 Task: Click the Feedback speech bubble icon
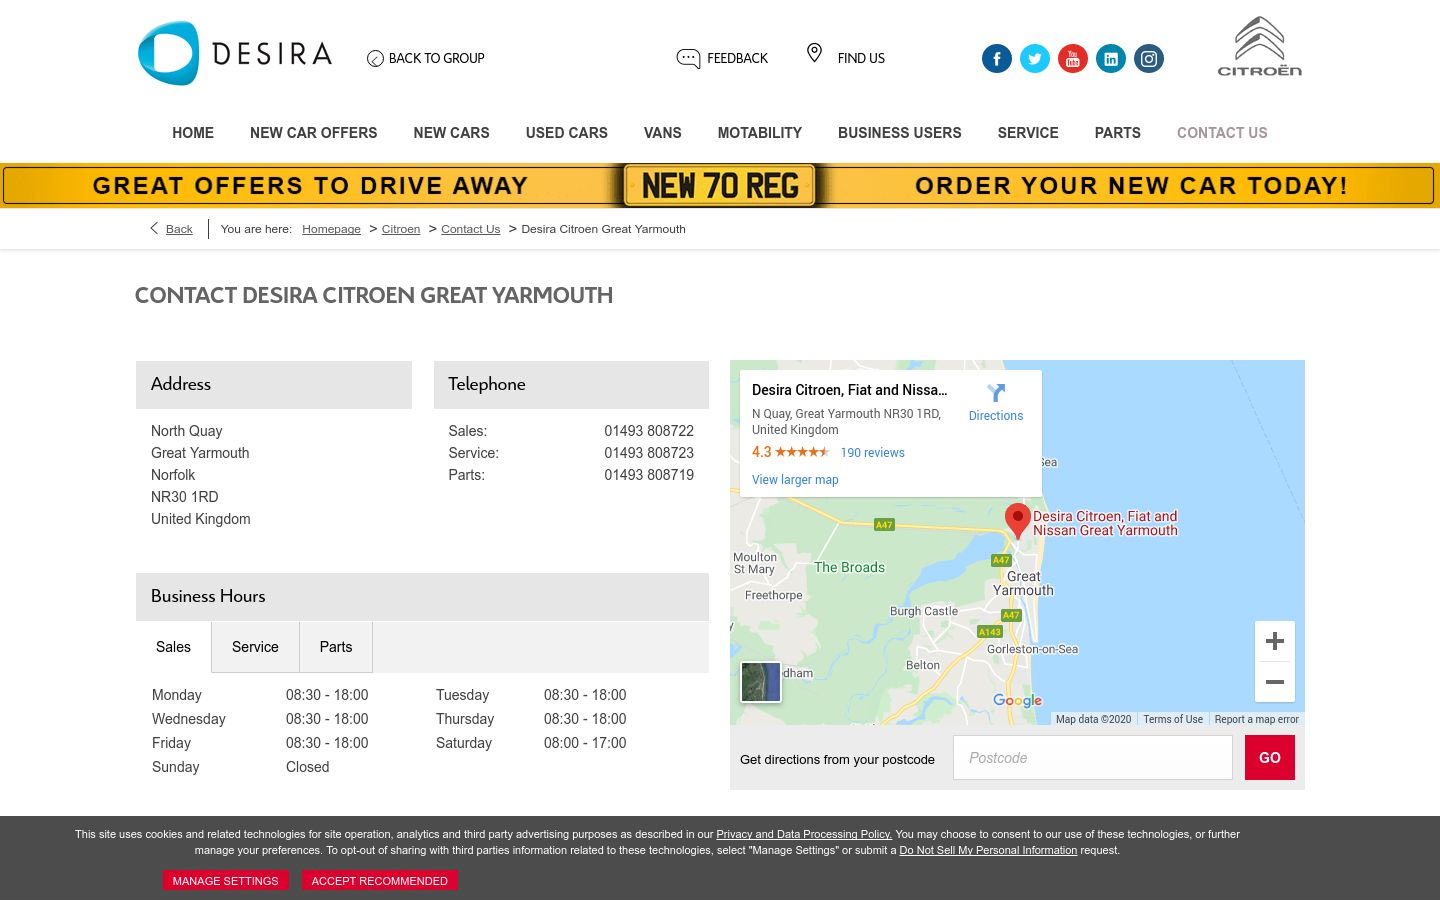coord(688,59)
